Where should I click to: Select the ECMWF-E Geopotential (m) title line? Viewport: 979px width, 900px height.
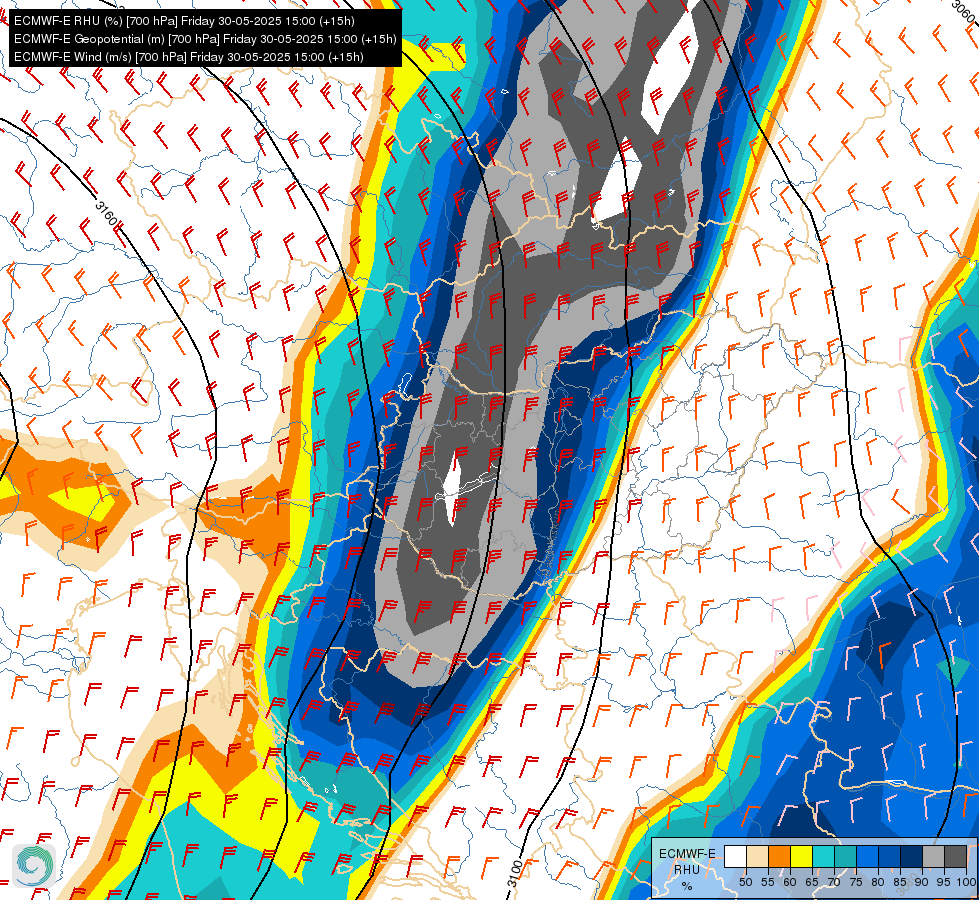[x=205, y=39]
